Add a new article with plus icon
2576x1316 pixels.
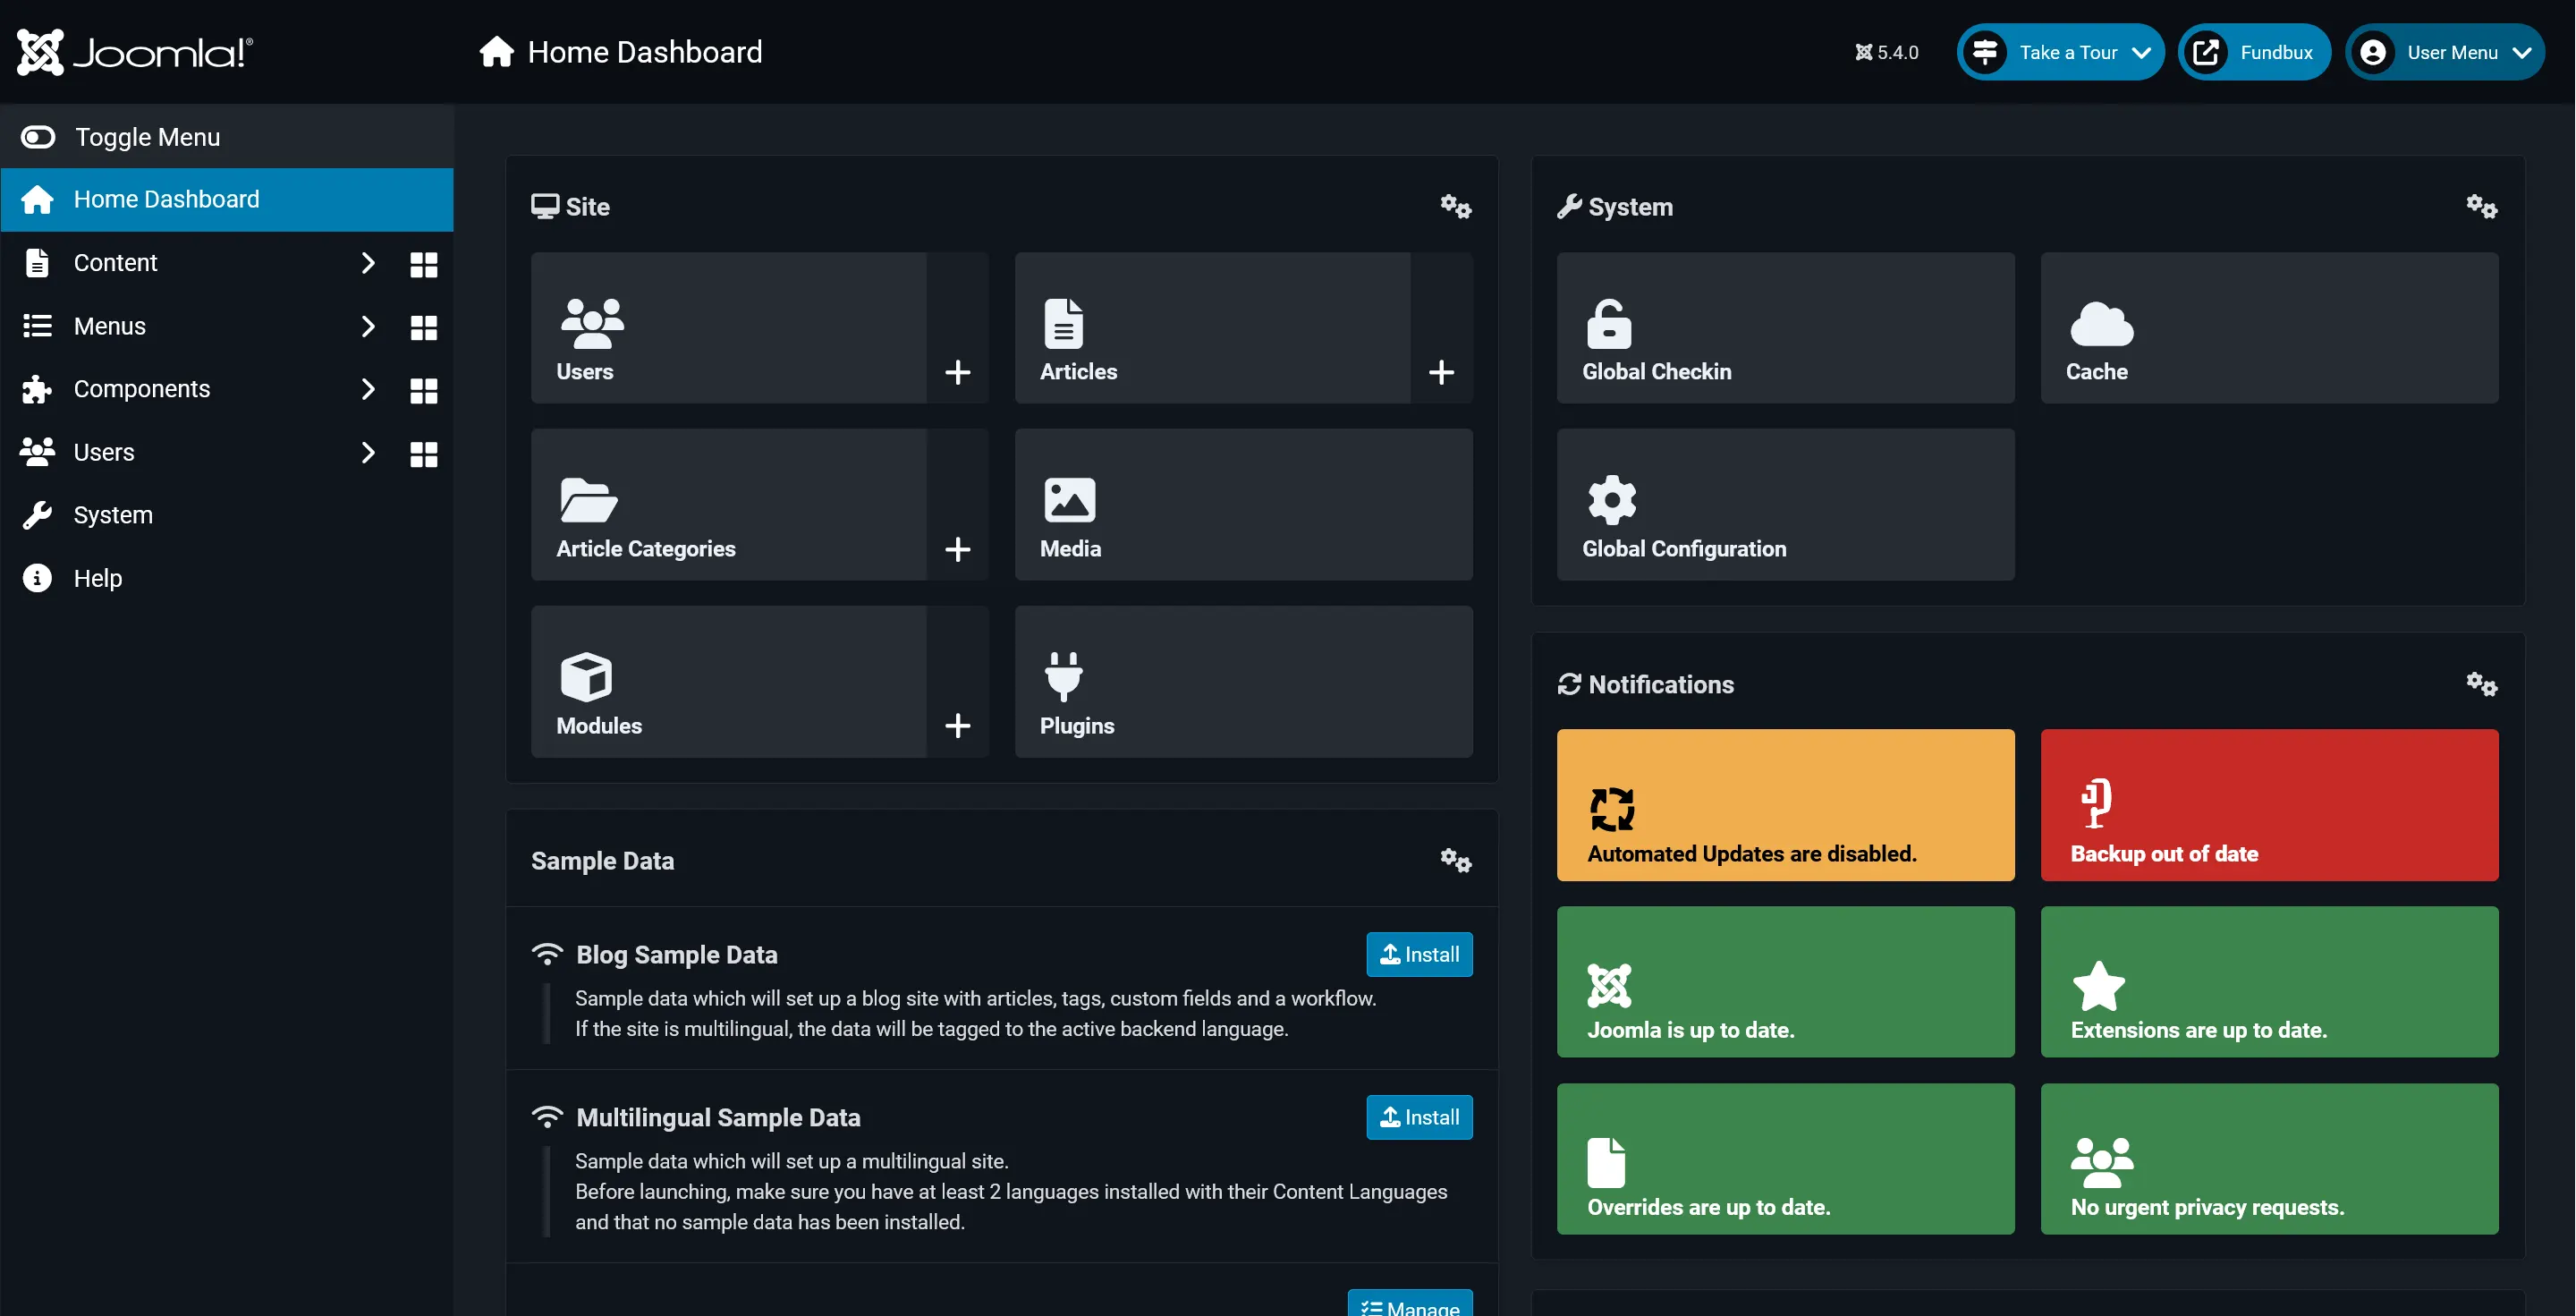(x=1440, y=372)
